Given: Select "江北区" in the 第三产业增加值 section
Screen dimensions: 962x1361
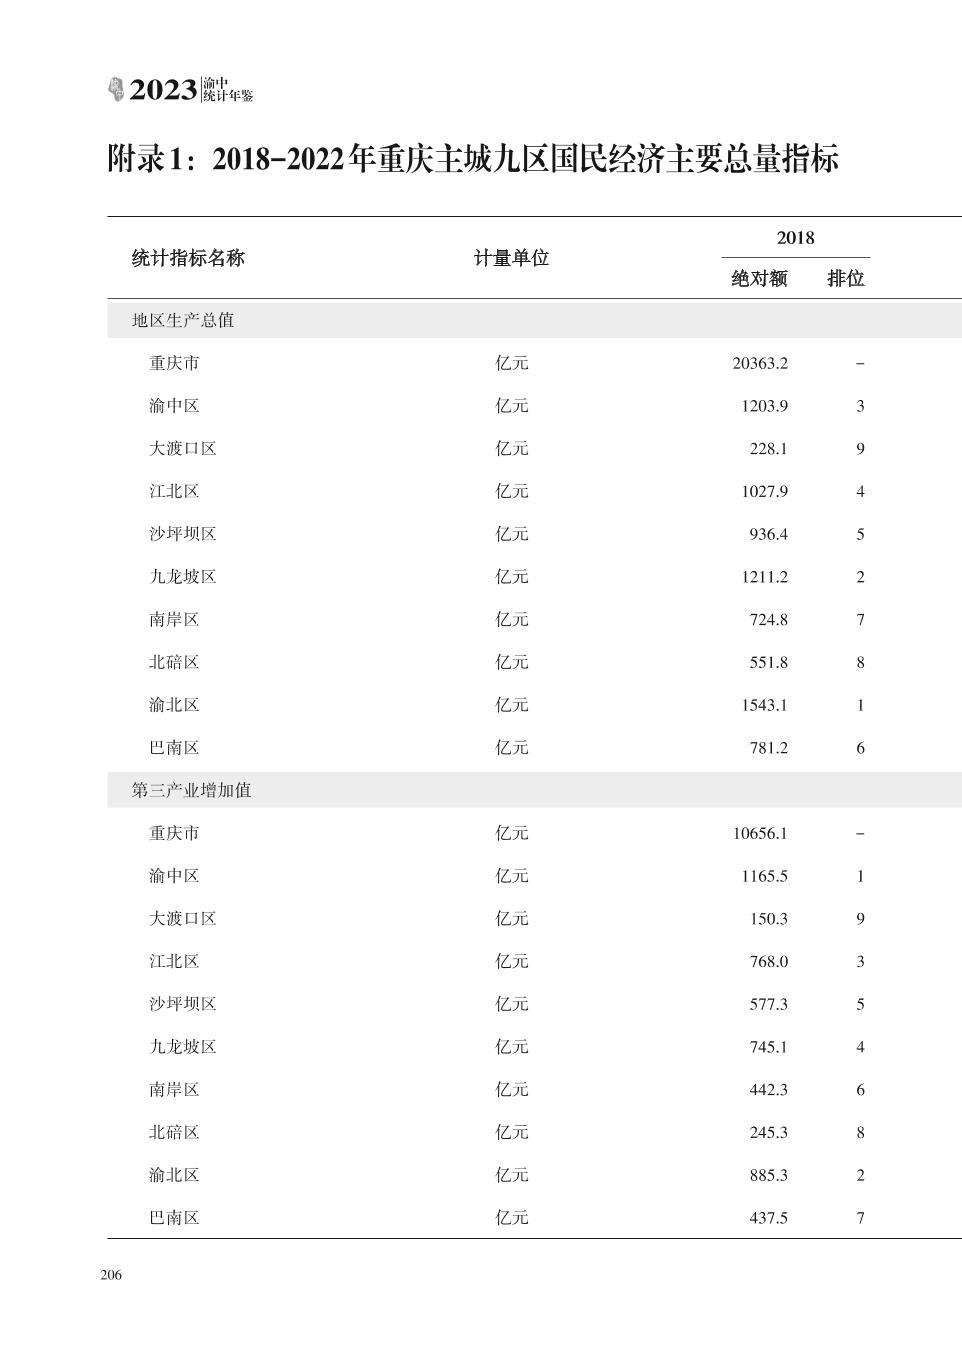Looking at the screenshot, I should [174, 962].
